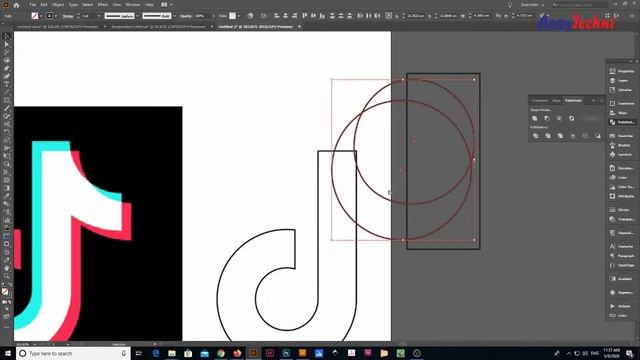Open the Object menu
The height and width of the screenshot is (360, 640).
pyautogui.click(x=58, y=4)
